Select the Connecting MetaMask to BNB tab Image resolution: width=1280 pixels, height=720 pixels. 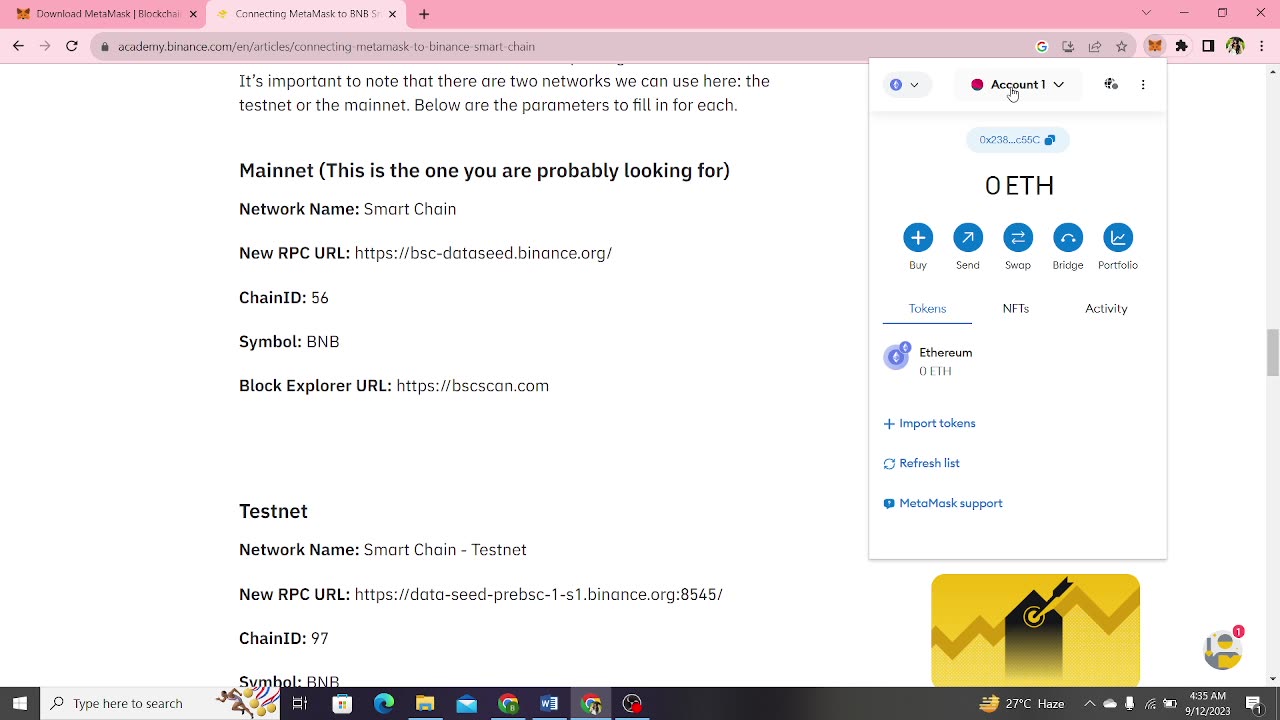[307, 14]
